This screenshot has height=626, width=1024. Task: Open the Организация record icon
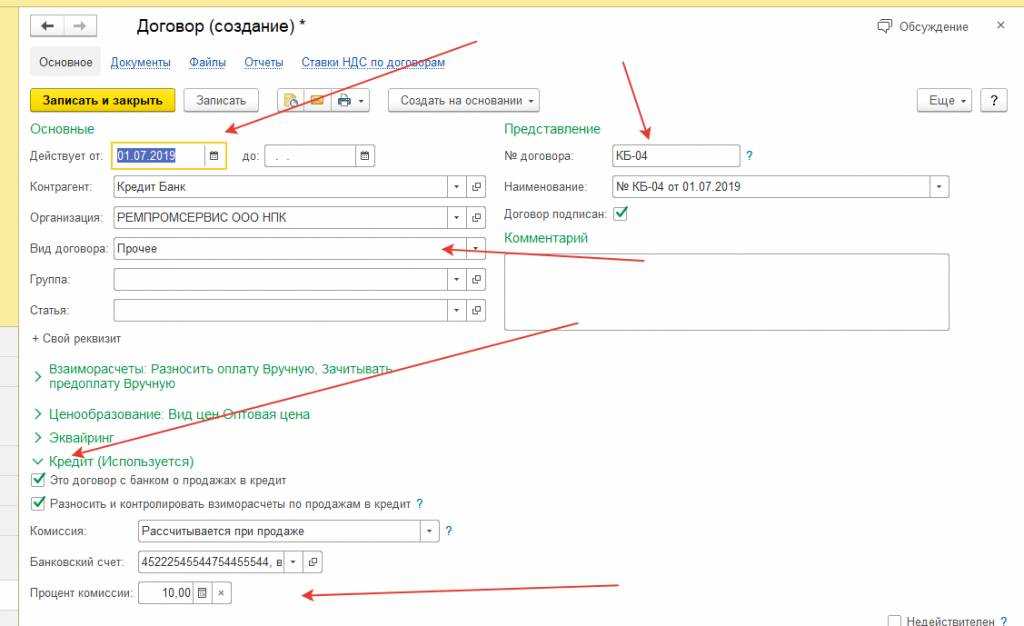coord(476,217)
